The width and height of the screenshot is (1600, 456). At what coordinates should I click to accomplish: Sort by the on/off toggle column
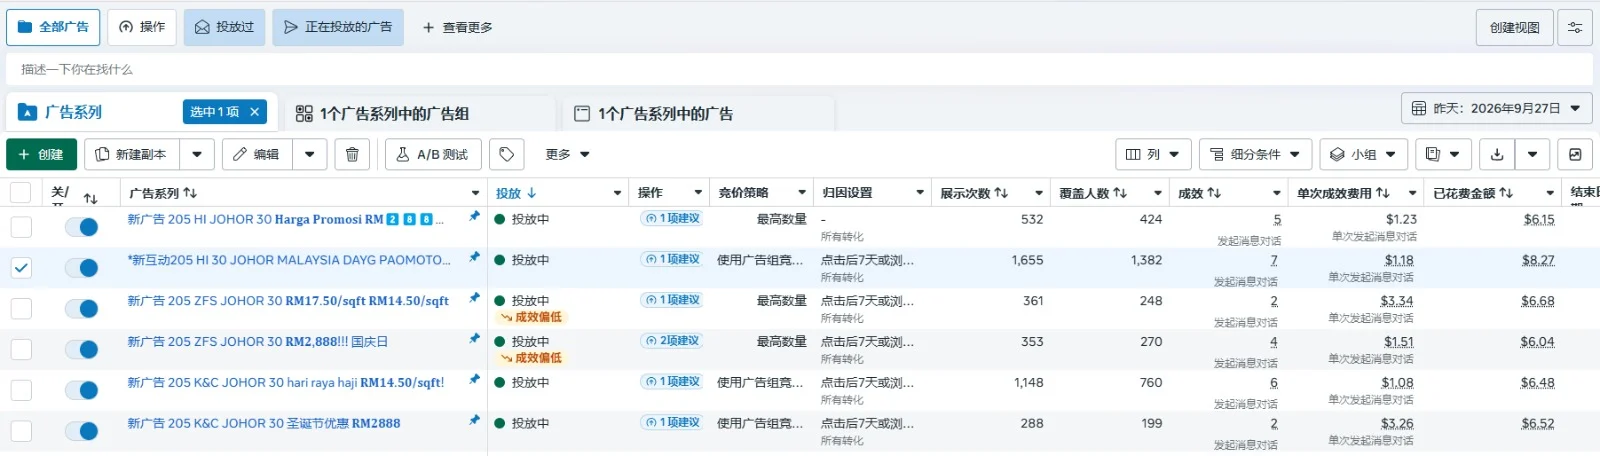click(x=90, y=198)
